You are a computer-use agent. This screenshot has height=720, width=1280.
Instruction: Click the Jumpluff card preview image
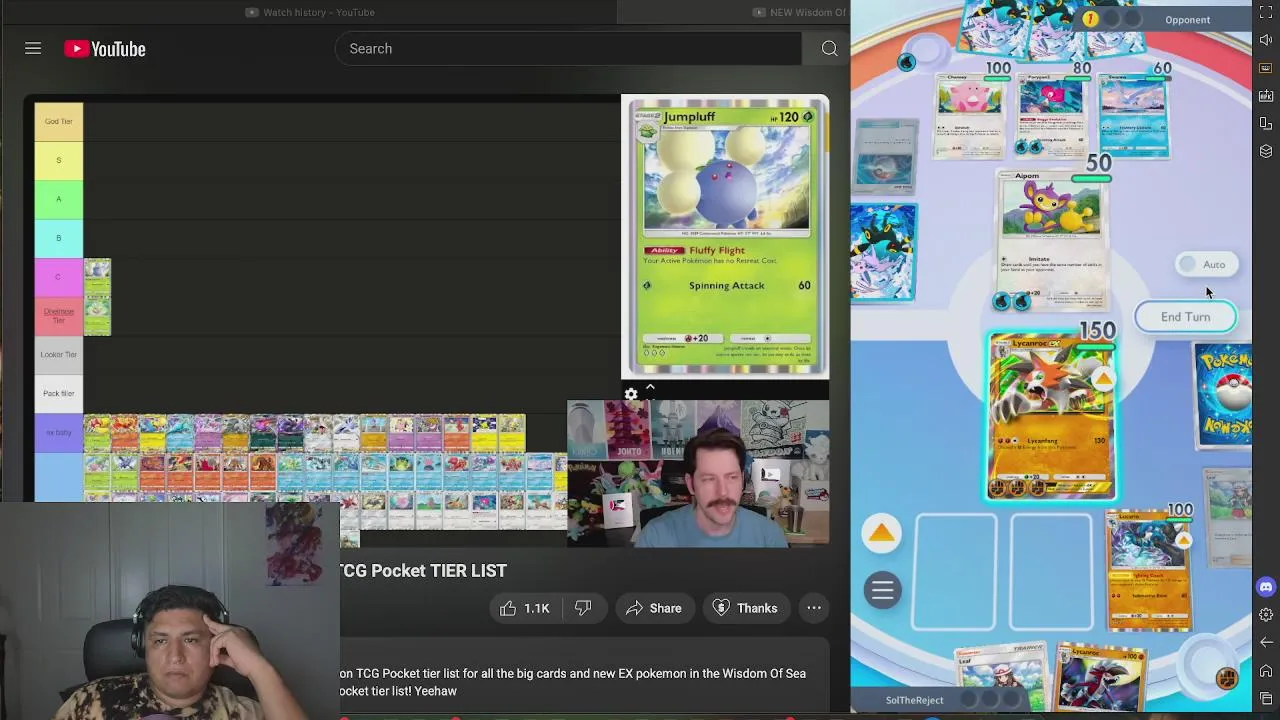pyautogui.click(x=725, y=237)
